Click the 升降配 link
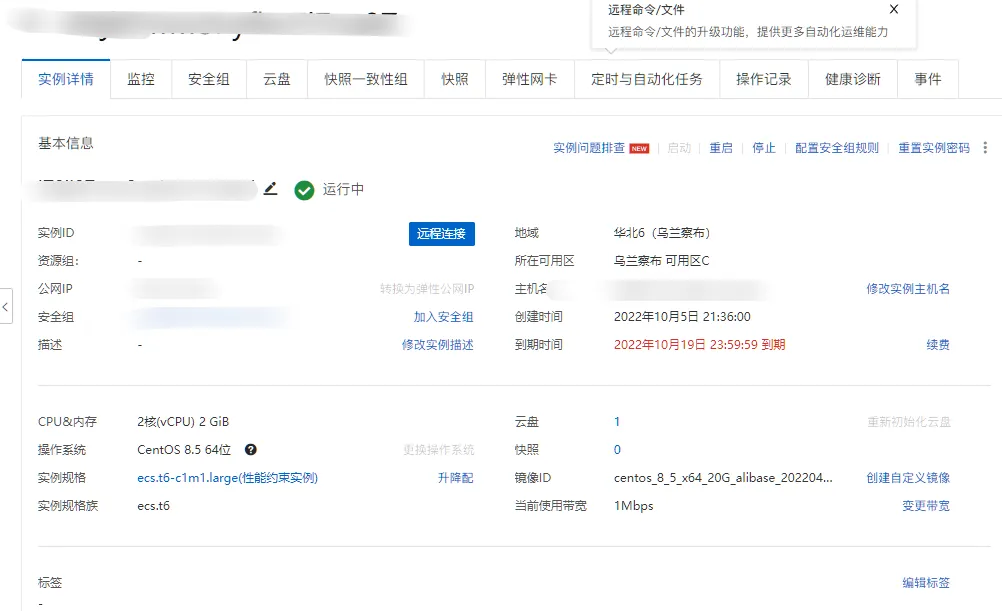This screenshot has width=1002, height=611. click(455, 477)
